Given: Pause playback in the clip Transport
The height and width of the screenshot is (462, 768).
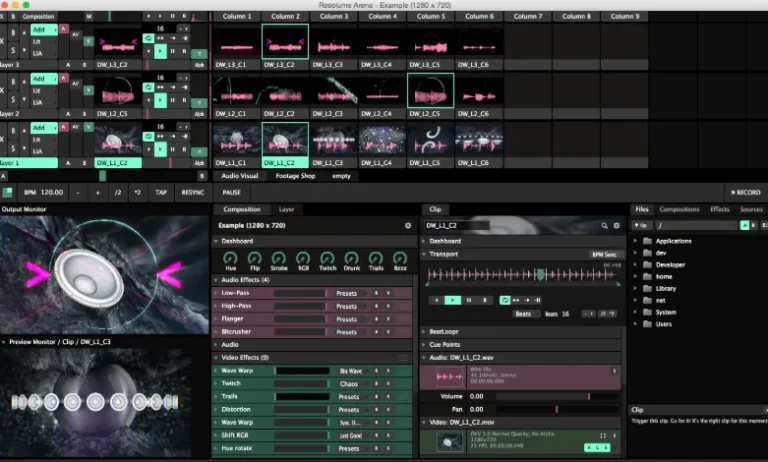Looking at the screenshot, I should pos(469,300).
